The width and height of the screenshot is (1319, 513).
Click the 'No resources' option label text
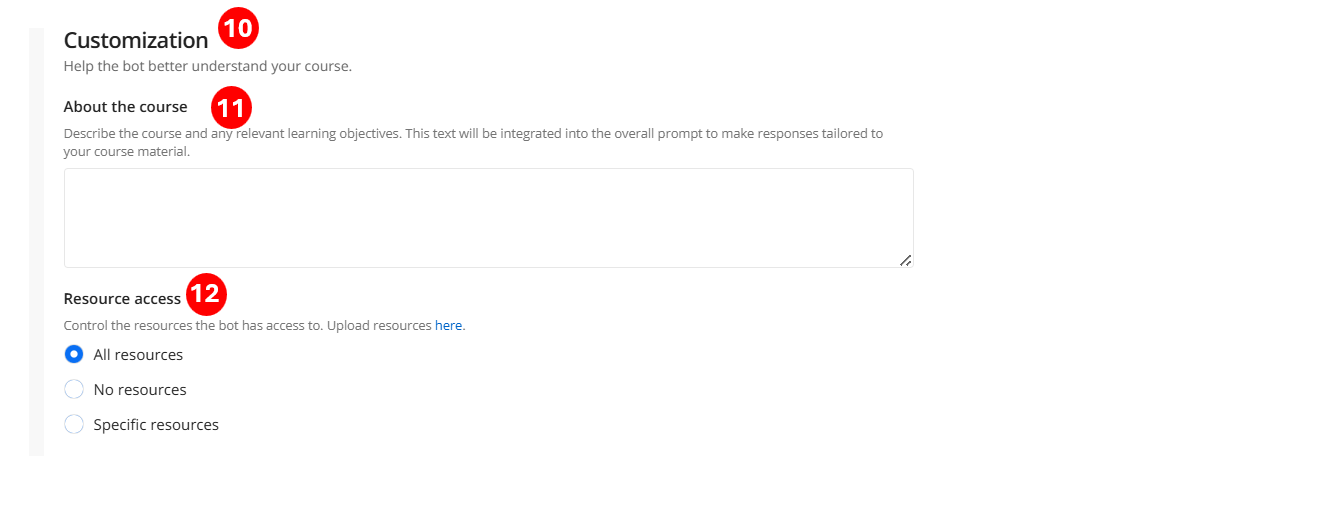(x=140, y=390)
